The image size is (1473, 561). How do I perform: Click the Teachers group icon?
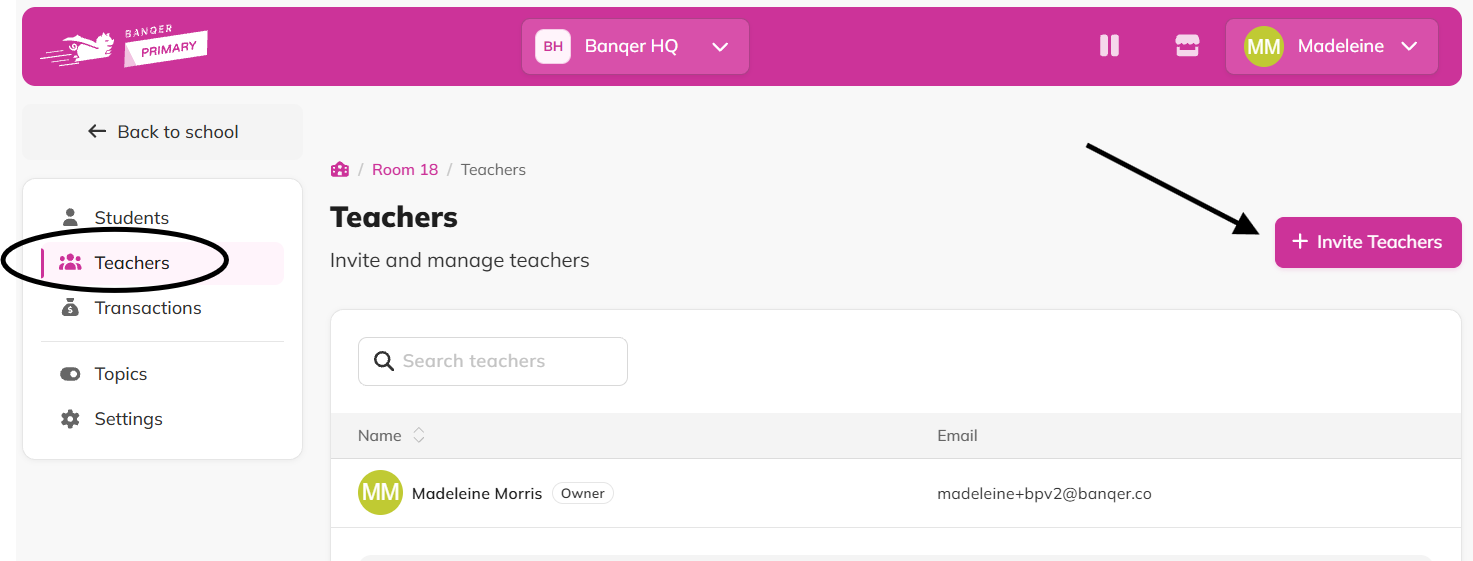(x=70, y=263)
